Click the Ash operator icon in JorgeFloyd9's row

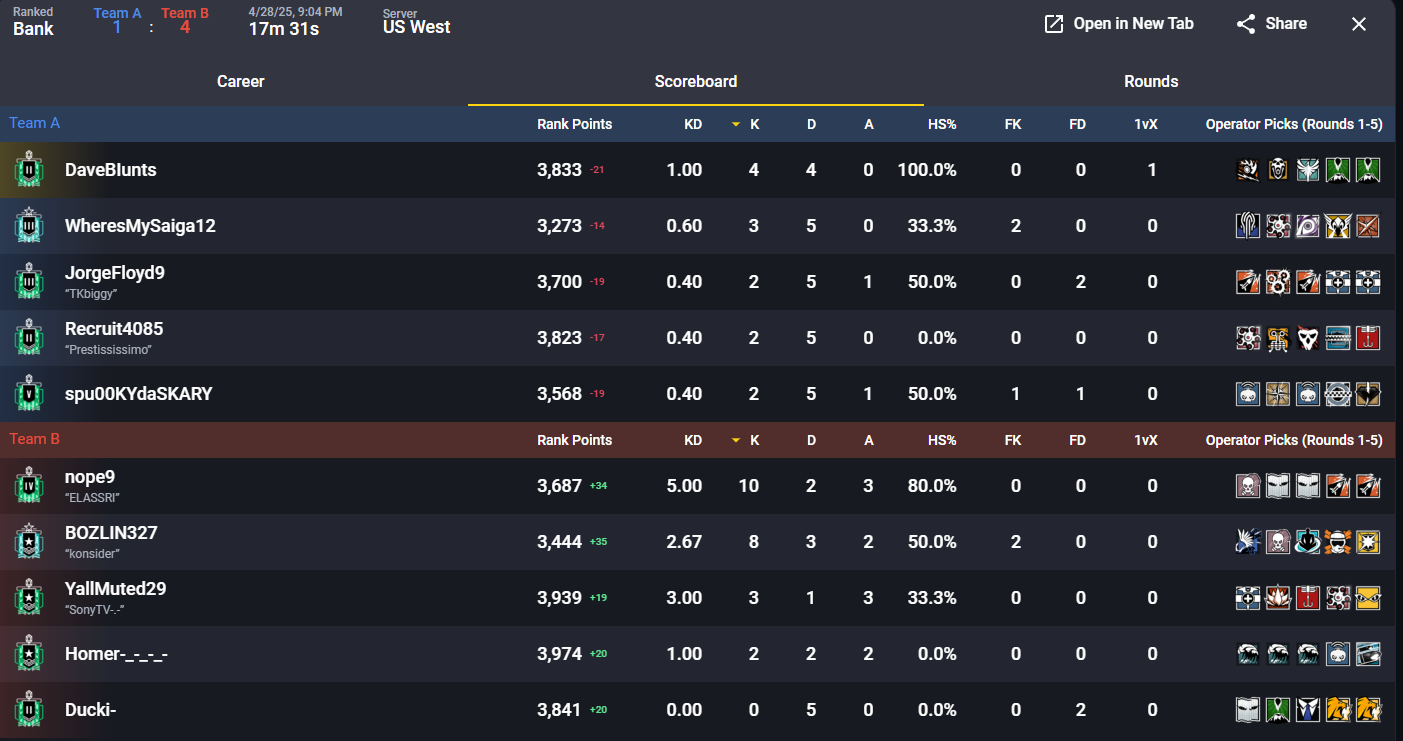[x=1248, y=281]
